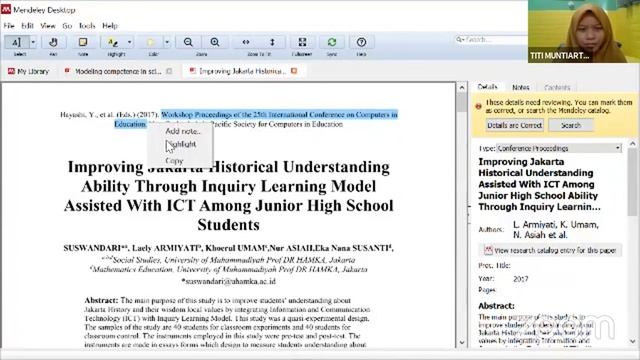The width and height of the screenshot is (640, 360).
Task: Open the Edit menu
Action: click(x=27, y=26)
